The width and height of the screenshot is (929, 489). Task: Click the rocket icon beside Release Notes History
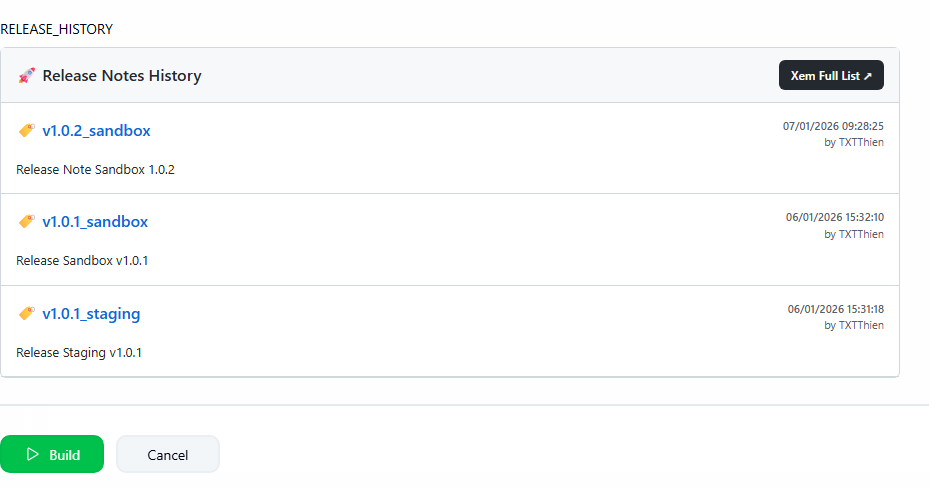pos(27,75)
